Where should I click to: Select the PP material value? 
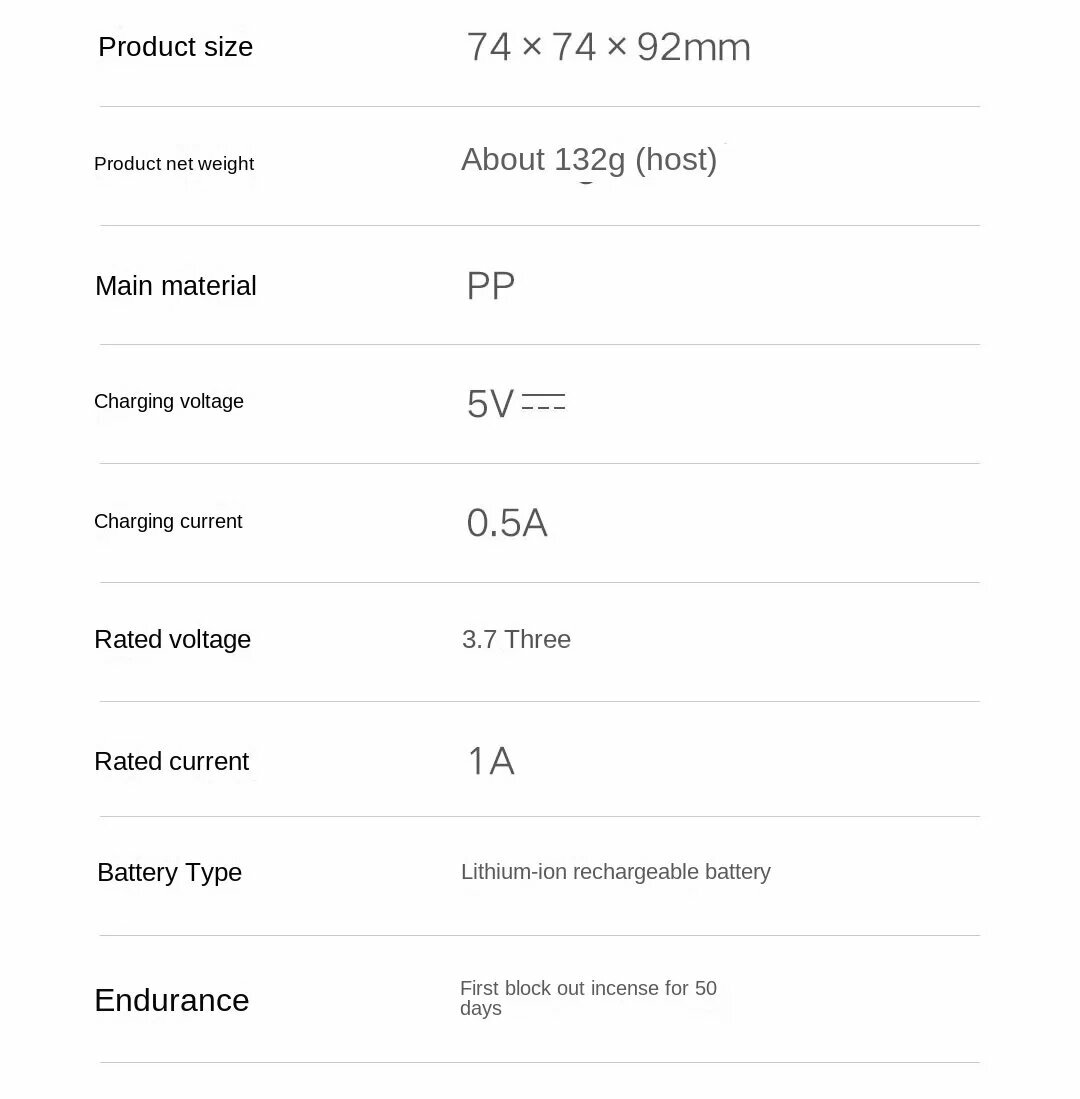pyautogui.click(x=490, y=287)
